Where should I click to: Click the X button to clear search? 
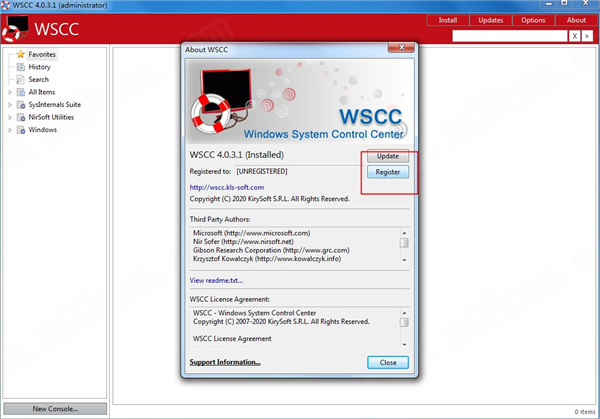574,36
